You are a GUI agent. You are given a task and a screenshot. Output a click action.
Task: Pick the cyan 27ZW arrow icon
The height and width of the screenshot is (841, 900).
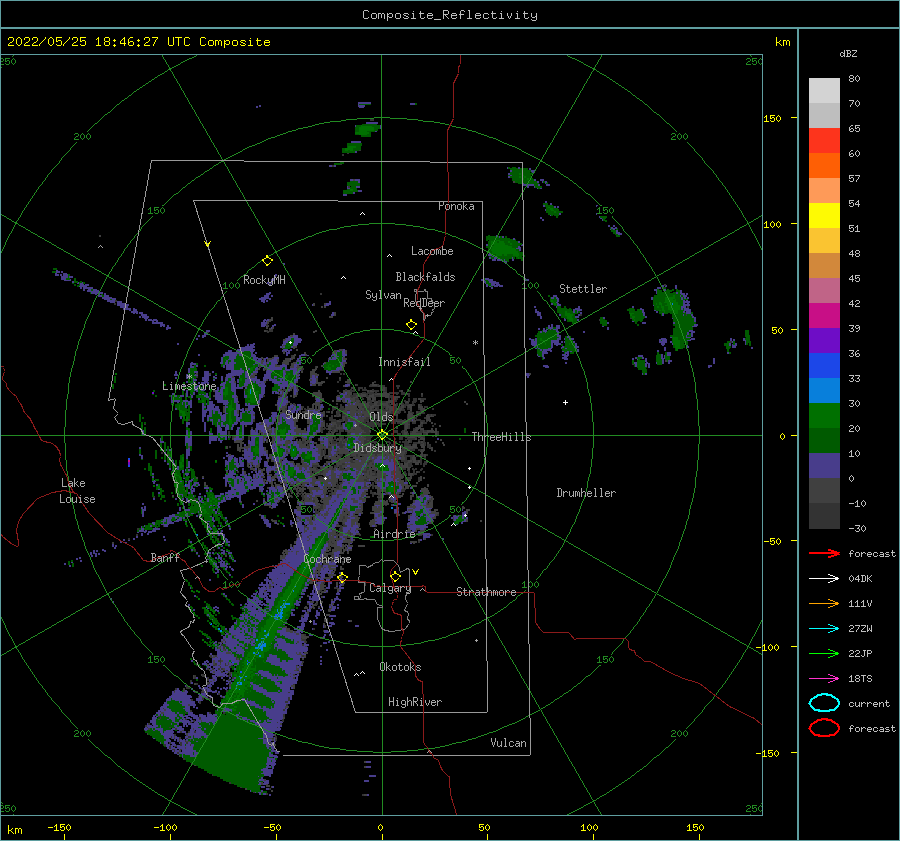(824, 629)
